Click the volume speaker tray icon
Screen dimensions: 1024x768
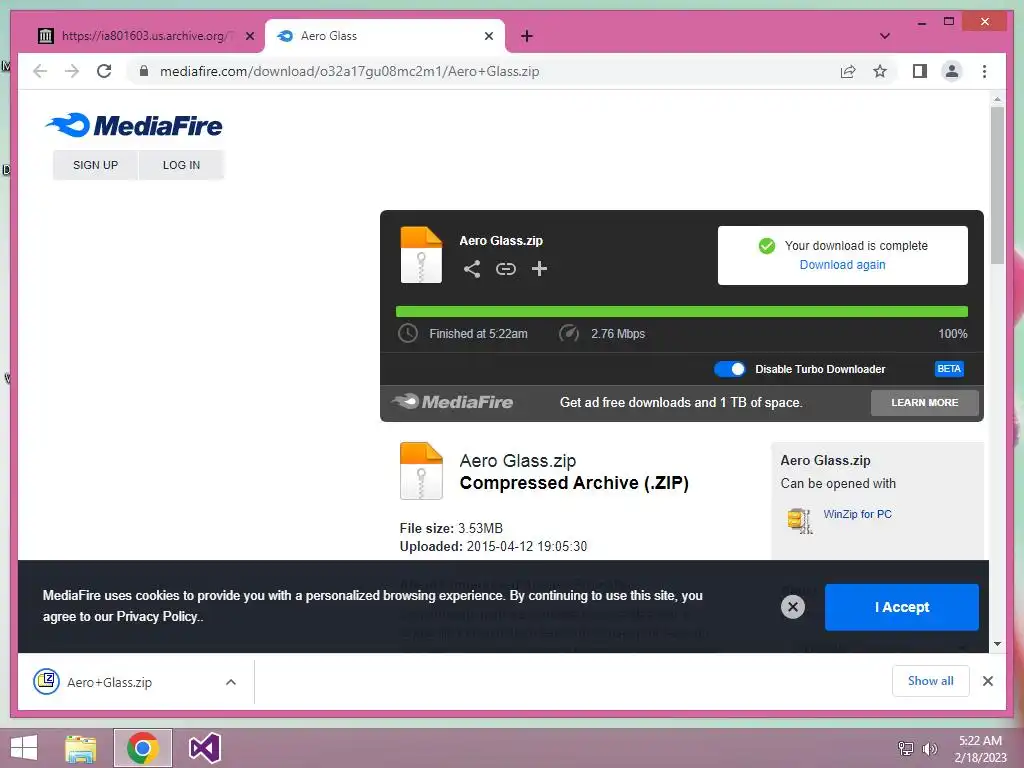click(930, 749)
